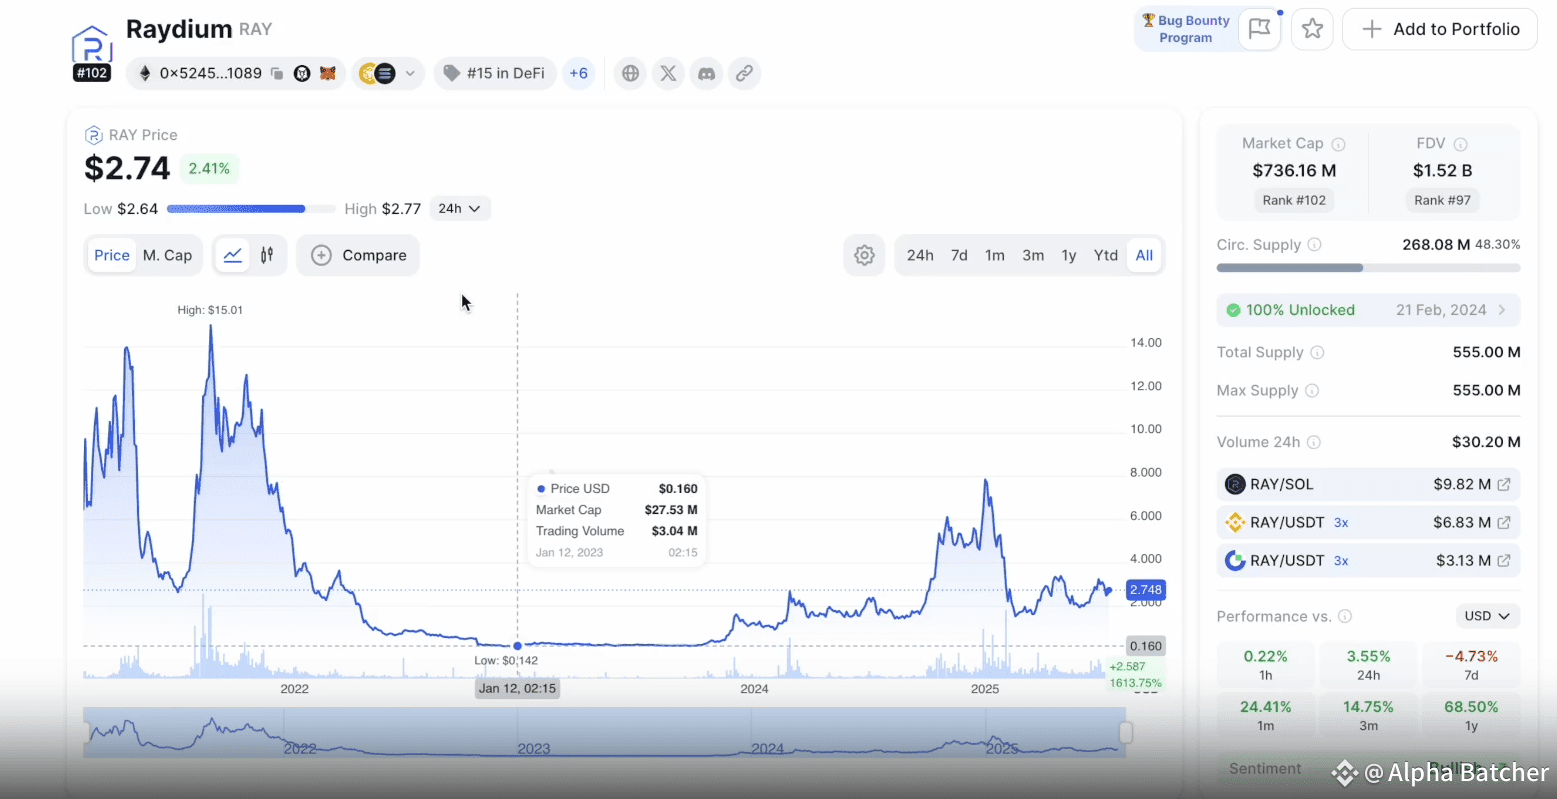Screen dimensions: 1557x799
Task: Click the Compare plus-circle button
Action: click(x=358, y=255)
